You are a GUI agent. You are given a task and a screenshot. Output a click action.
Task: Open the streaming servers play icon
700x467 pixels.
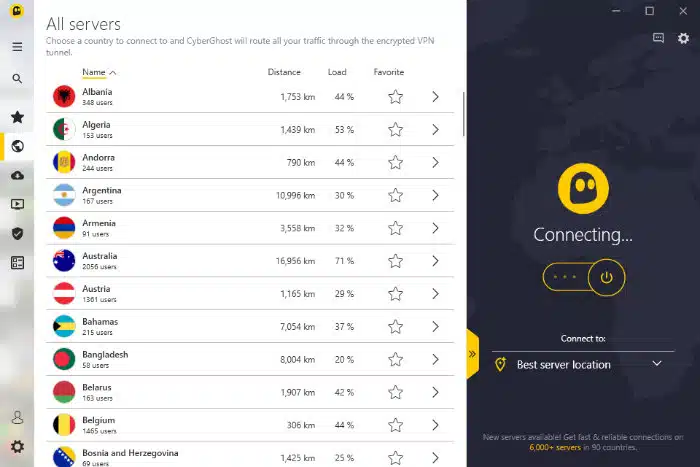(x=17, y=204)
